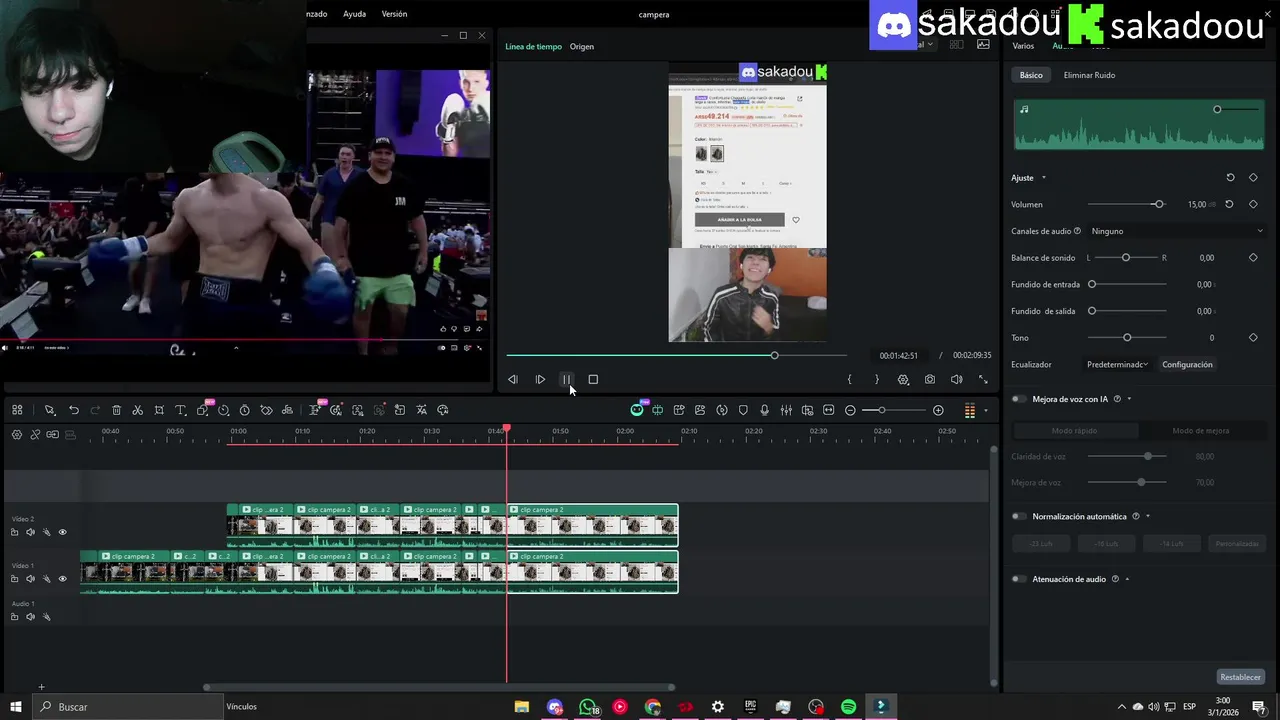Switch to the Varios properties tab
This screenshot has width=1280, height=720.
1023,46
